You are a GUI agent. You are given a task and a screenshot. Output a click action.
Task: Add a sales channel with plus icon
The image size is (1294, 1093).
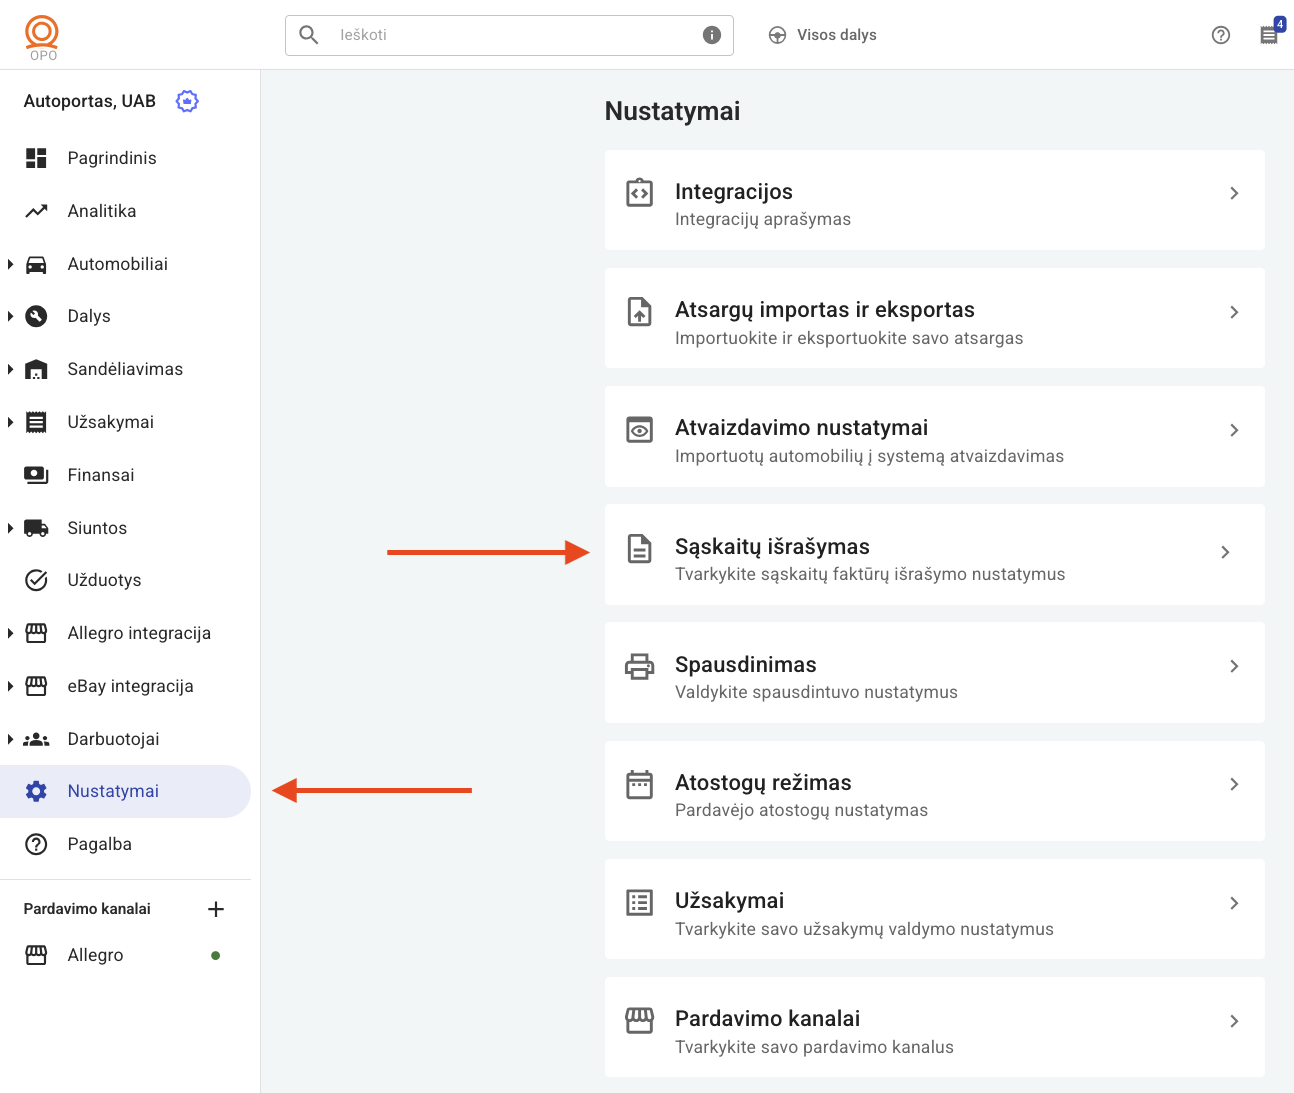pyautogui.click(x=215, y=909)
